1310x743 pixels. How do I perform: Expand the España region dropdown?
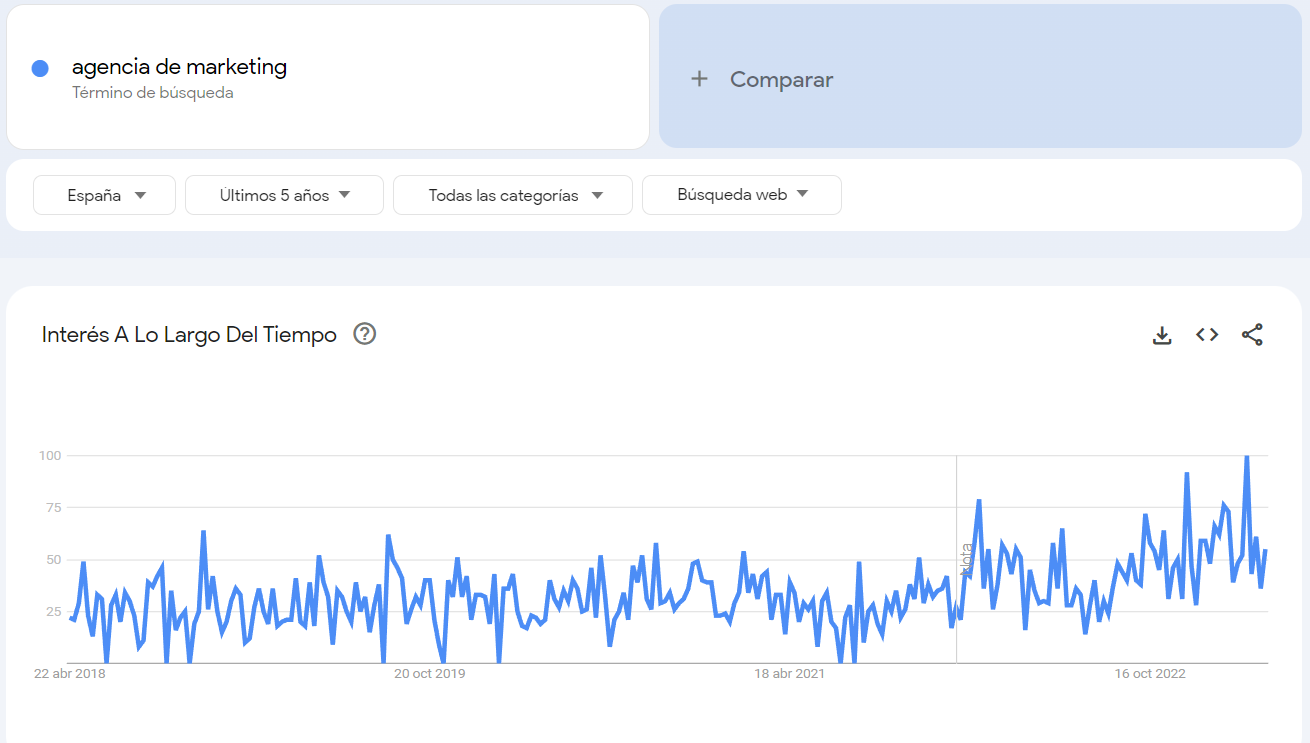coord(105,195)
